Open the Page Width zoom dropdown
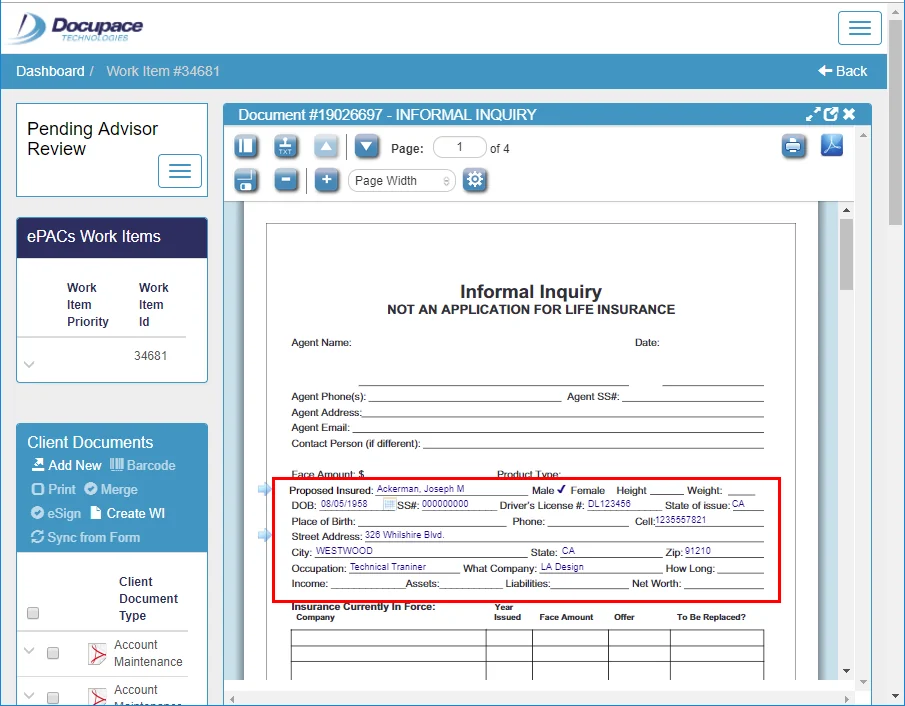 pyautogui.click(x=401, y=180)
